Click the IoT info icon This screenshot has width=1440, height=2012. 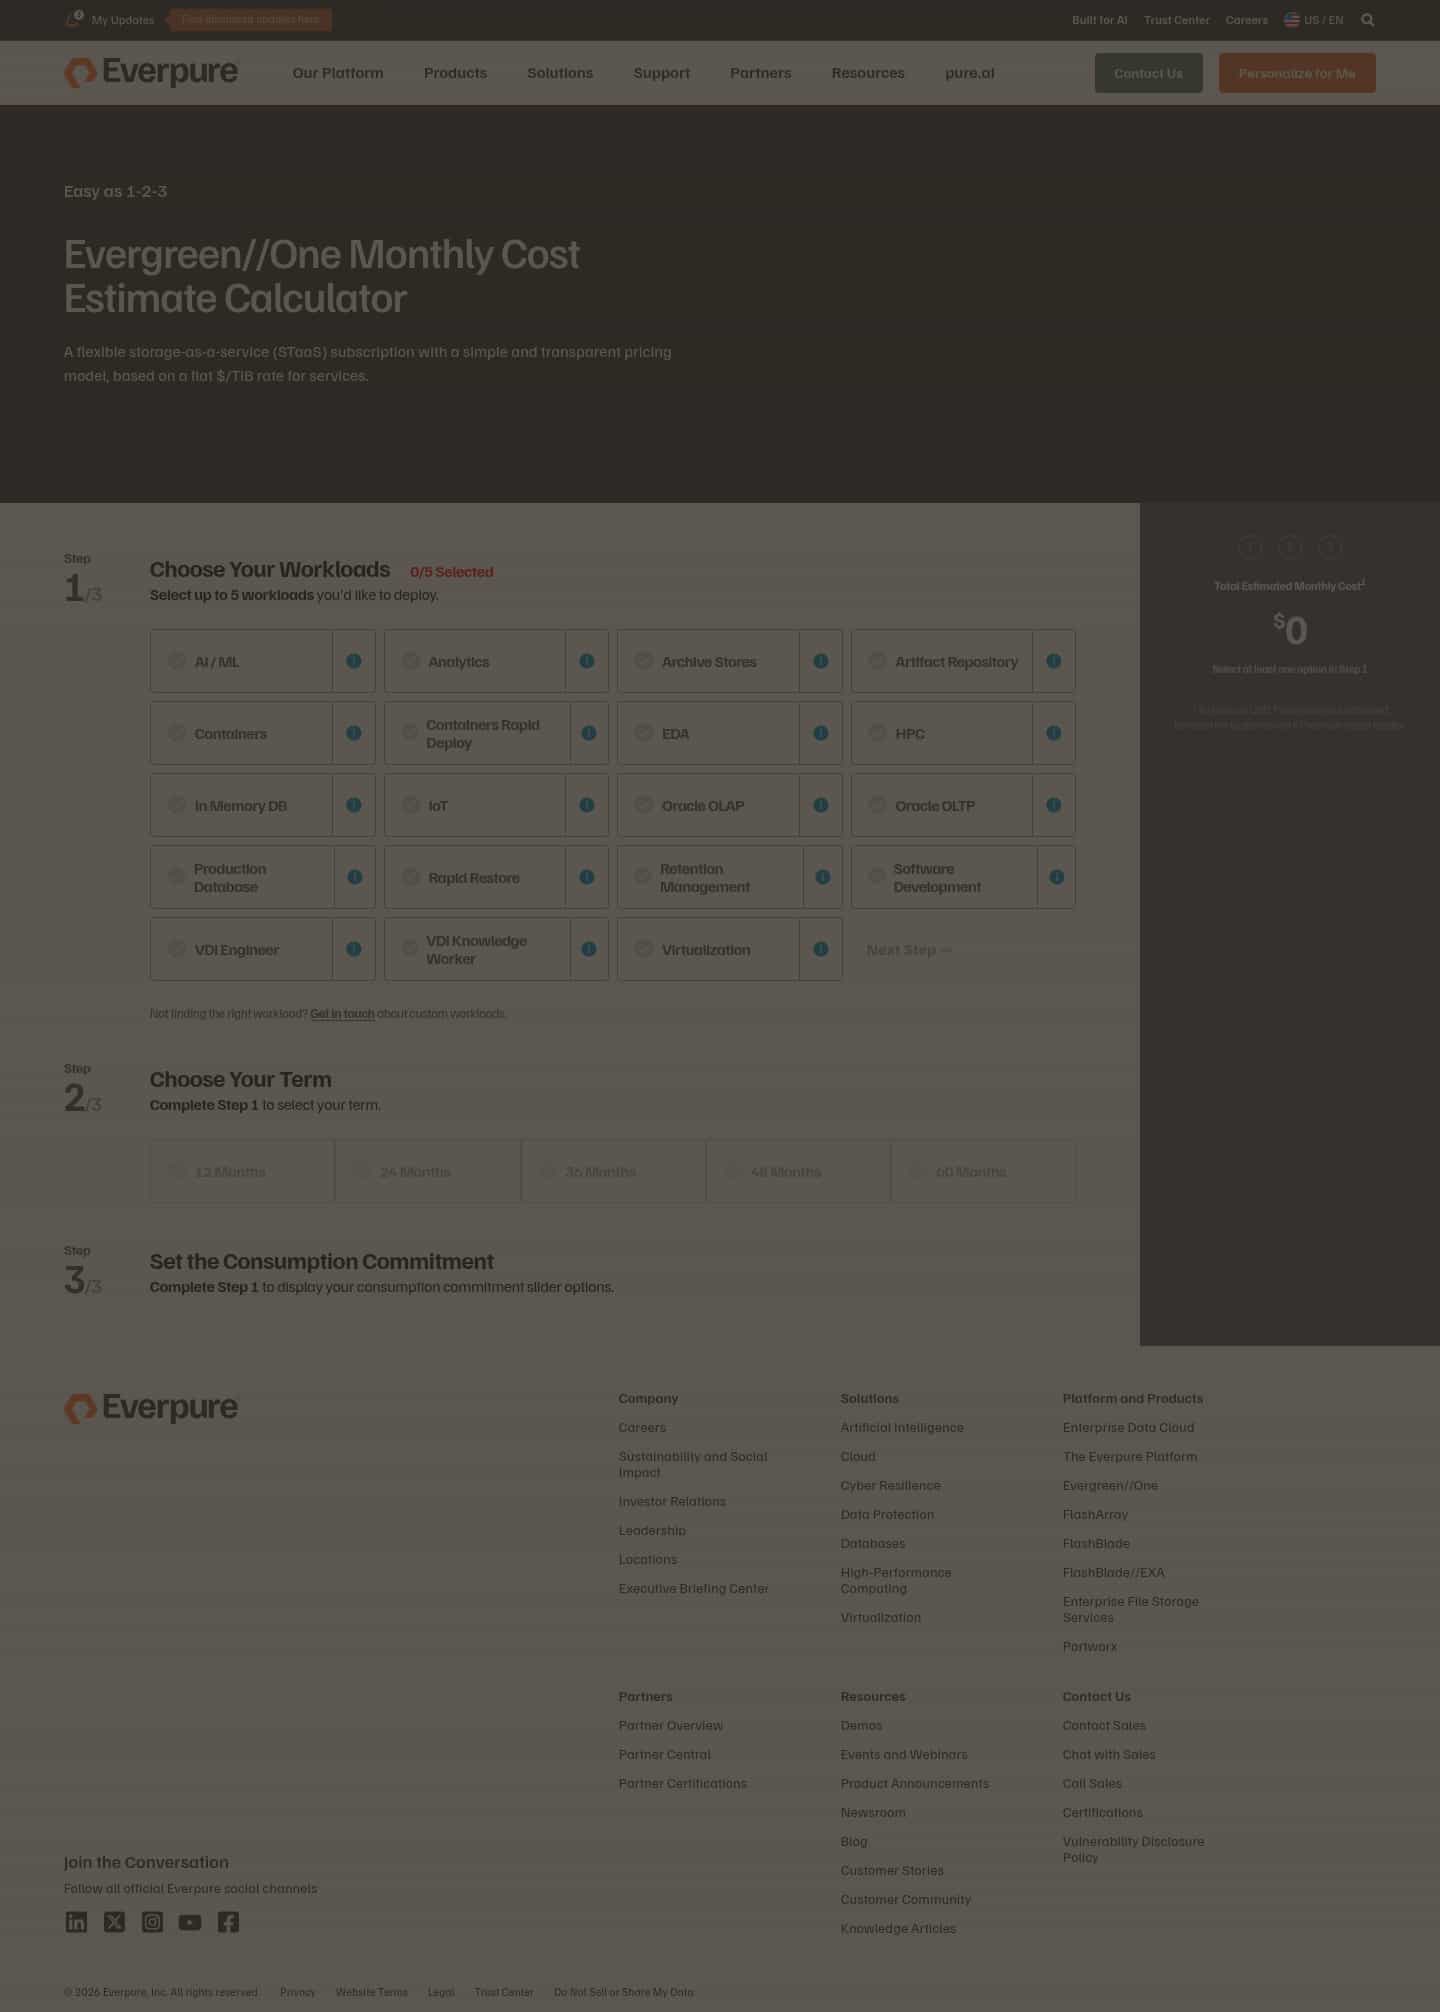point(587,805)
